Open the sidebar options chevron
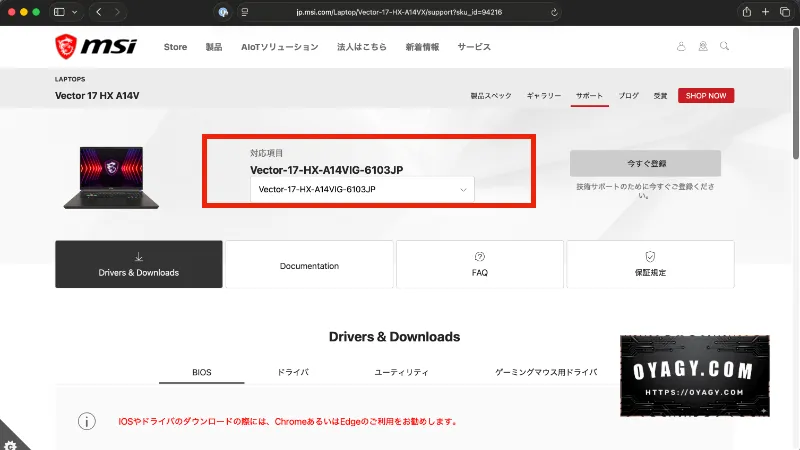 coord(74,12)
